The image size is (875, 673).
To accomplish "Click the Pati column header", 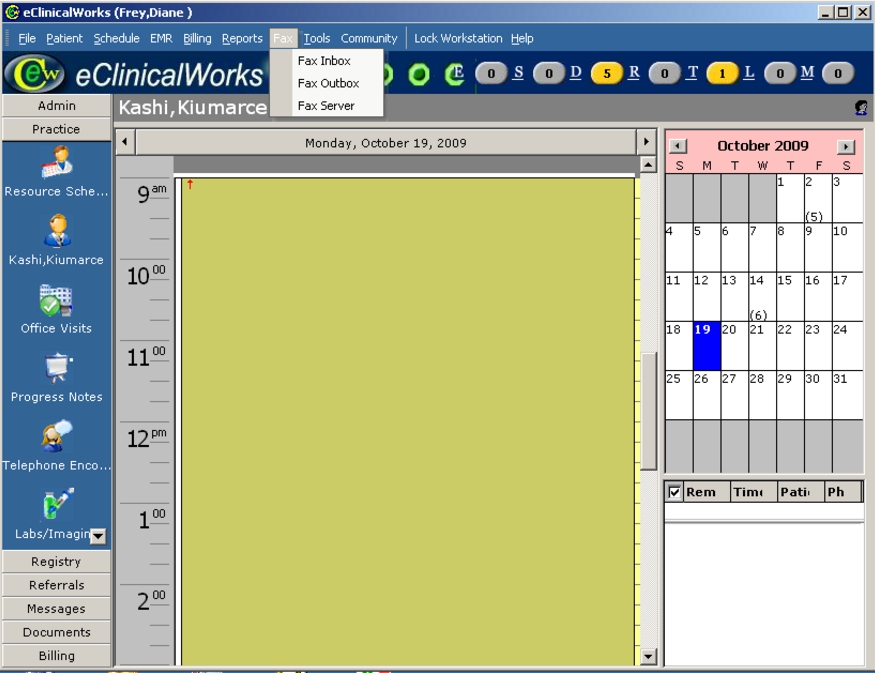I will pos(801,492).
